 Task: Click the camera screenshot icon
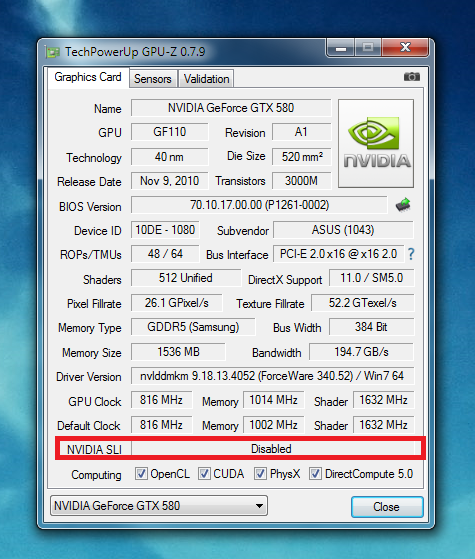tap(412, 77)
